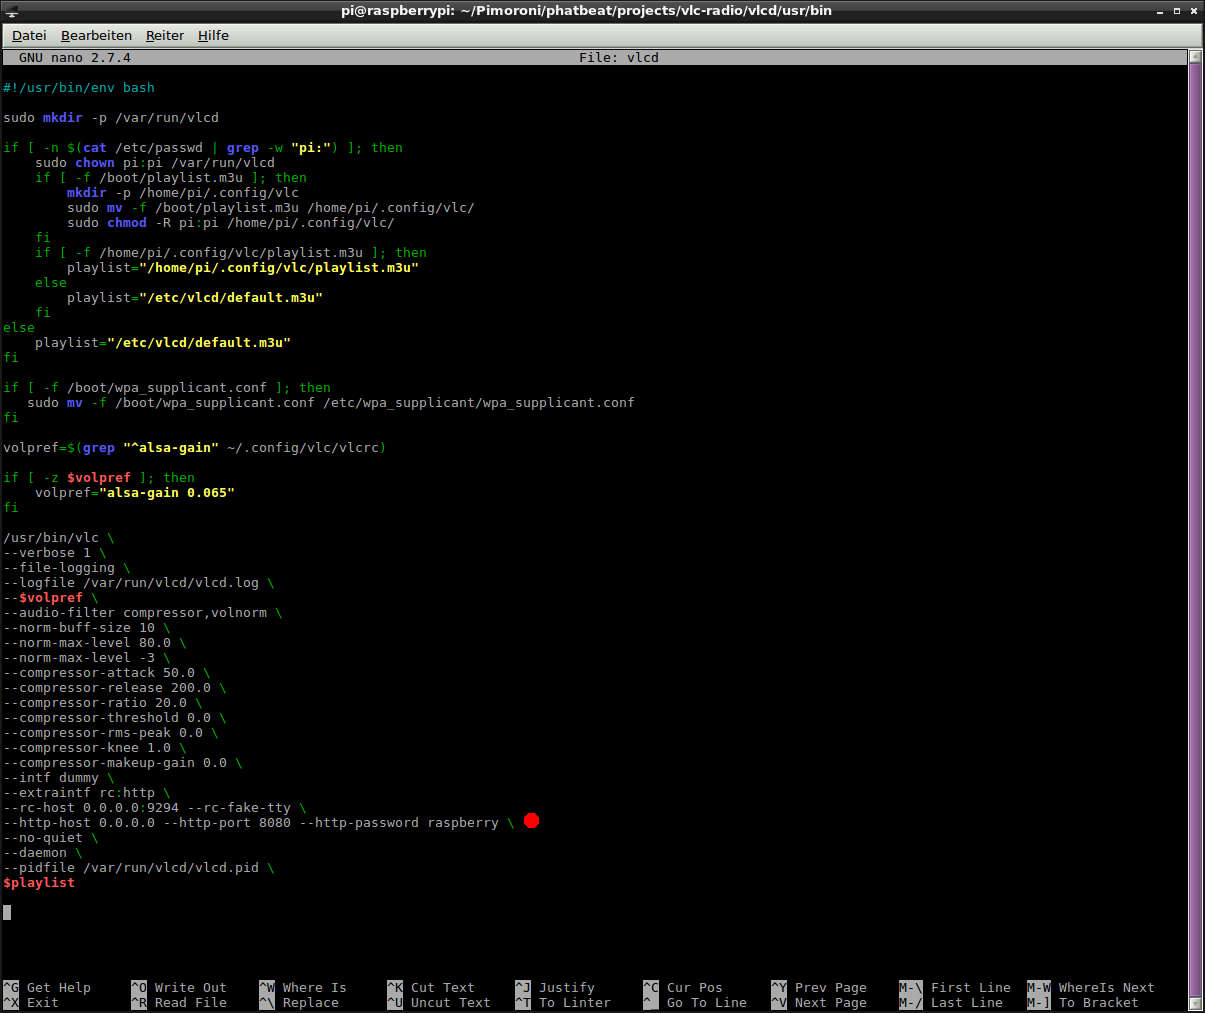Screen dimensions: 1205x1013
Task: Open the Bearbeiten menu
Action: click(96, 35)
